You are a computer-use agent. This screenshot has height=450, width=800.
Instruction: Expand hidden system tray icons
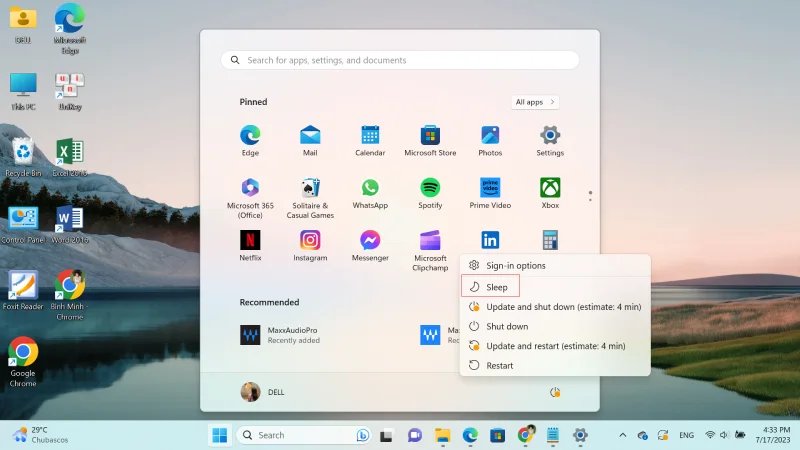pyautogui.click(x=622, y=435)
